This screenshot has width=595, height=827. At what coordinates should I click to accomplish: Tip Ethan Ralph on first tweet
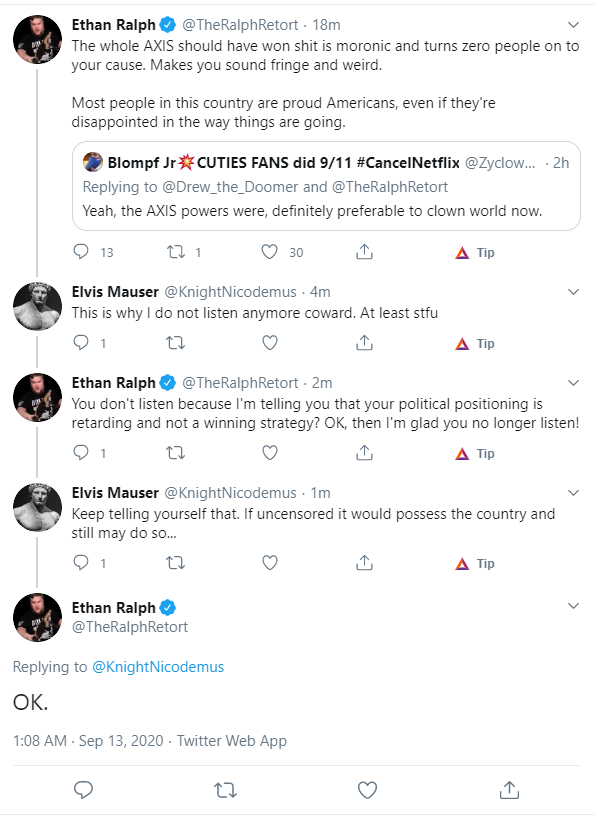(x=475, y=253)
